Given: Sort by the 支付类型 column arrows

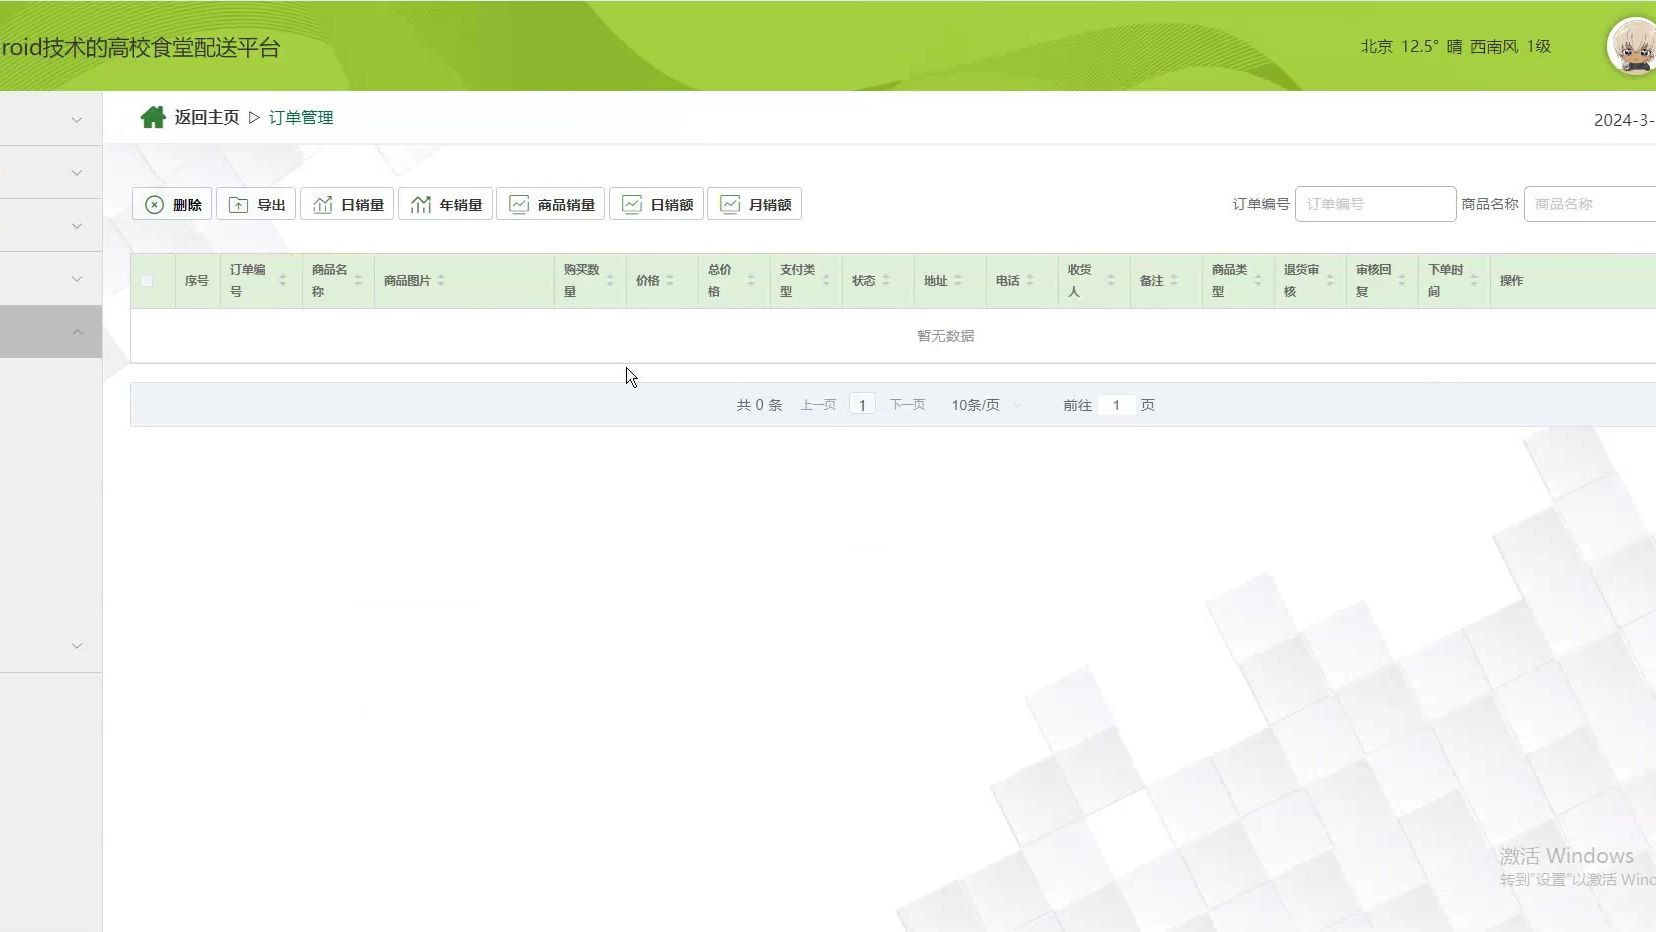Looking at the screenshot, I should [x=826, y=281].
